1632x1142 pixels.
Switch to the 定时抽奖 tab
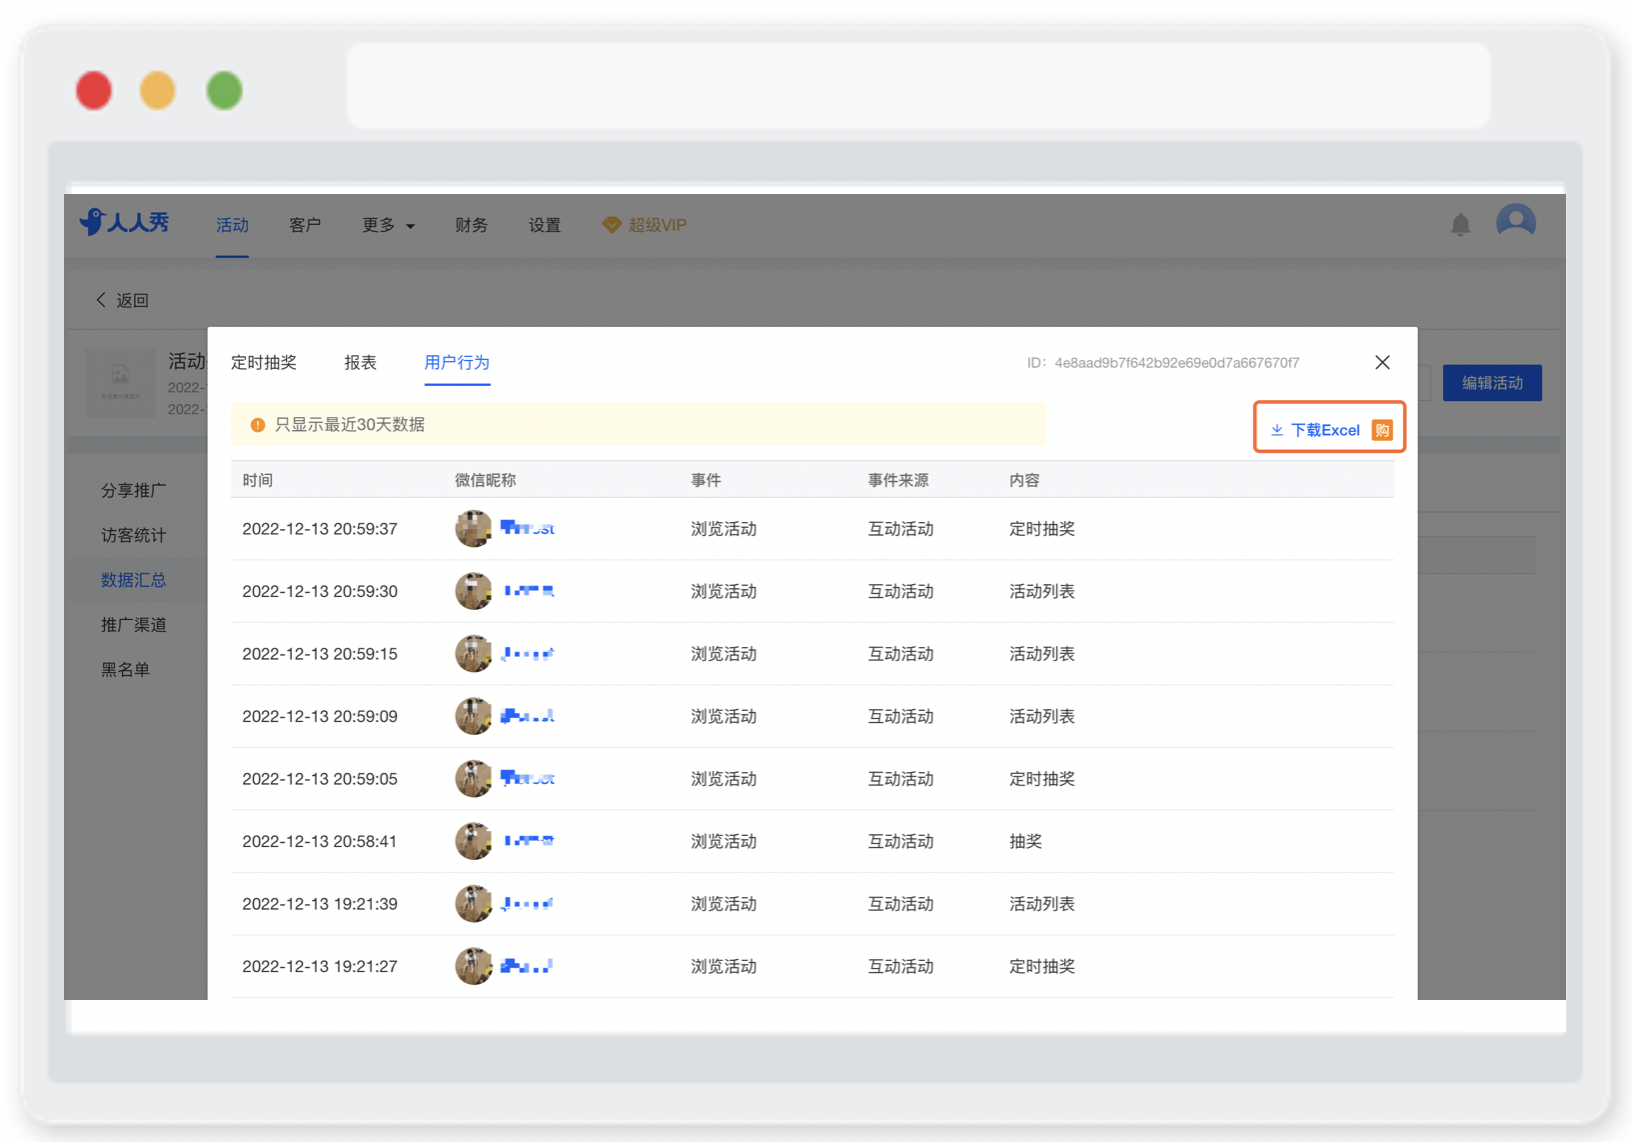click(x=264, y=362)
